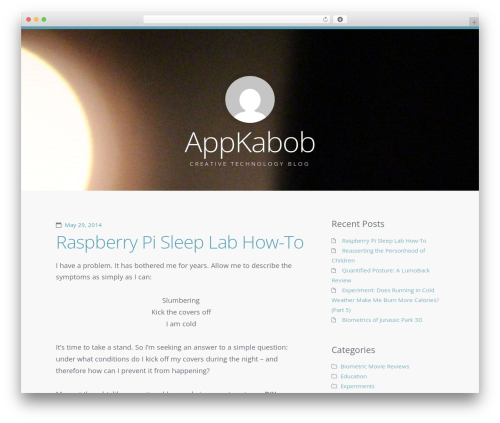Open Experiment: Does Running in Cold Weather post

tap(385, 300)
